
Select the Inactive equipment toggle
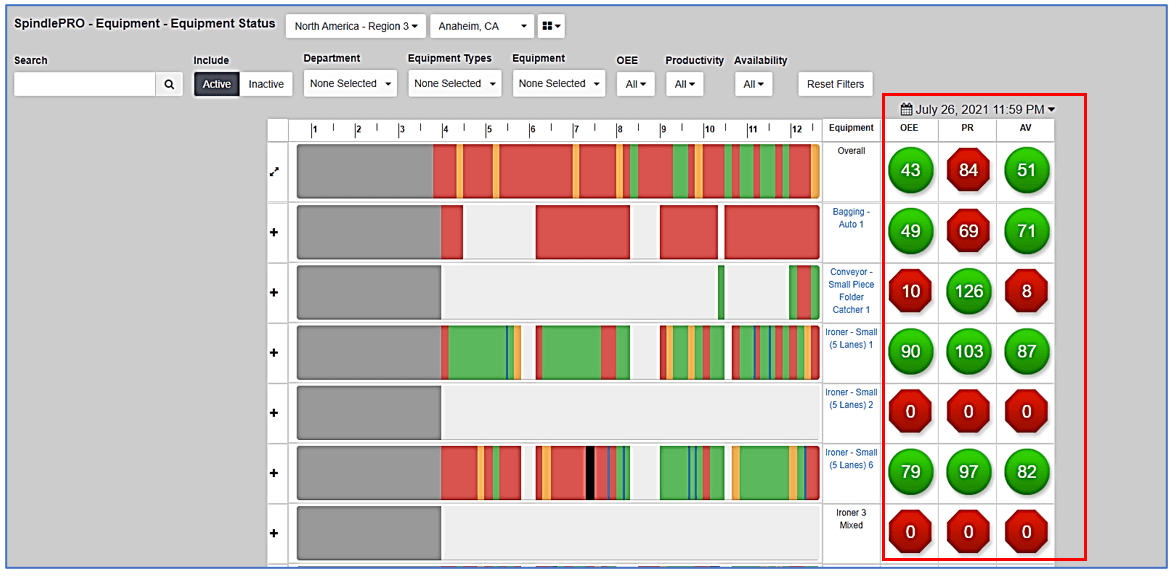tap(267, 84)
